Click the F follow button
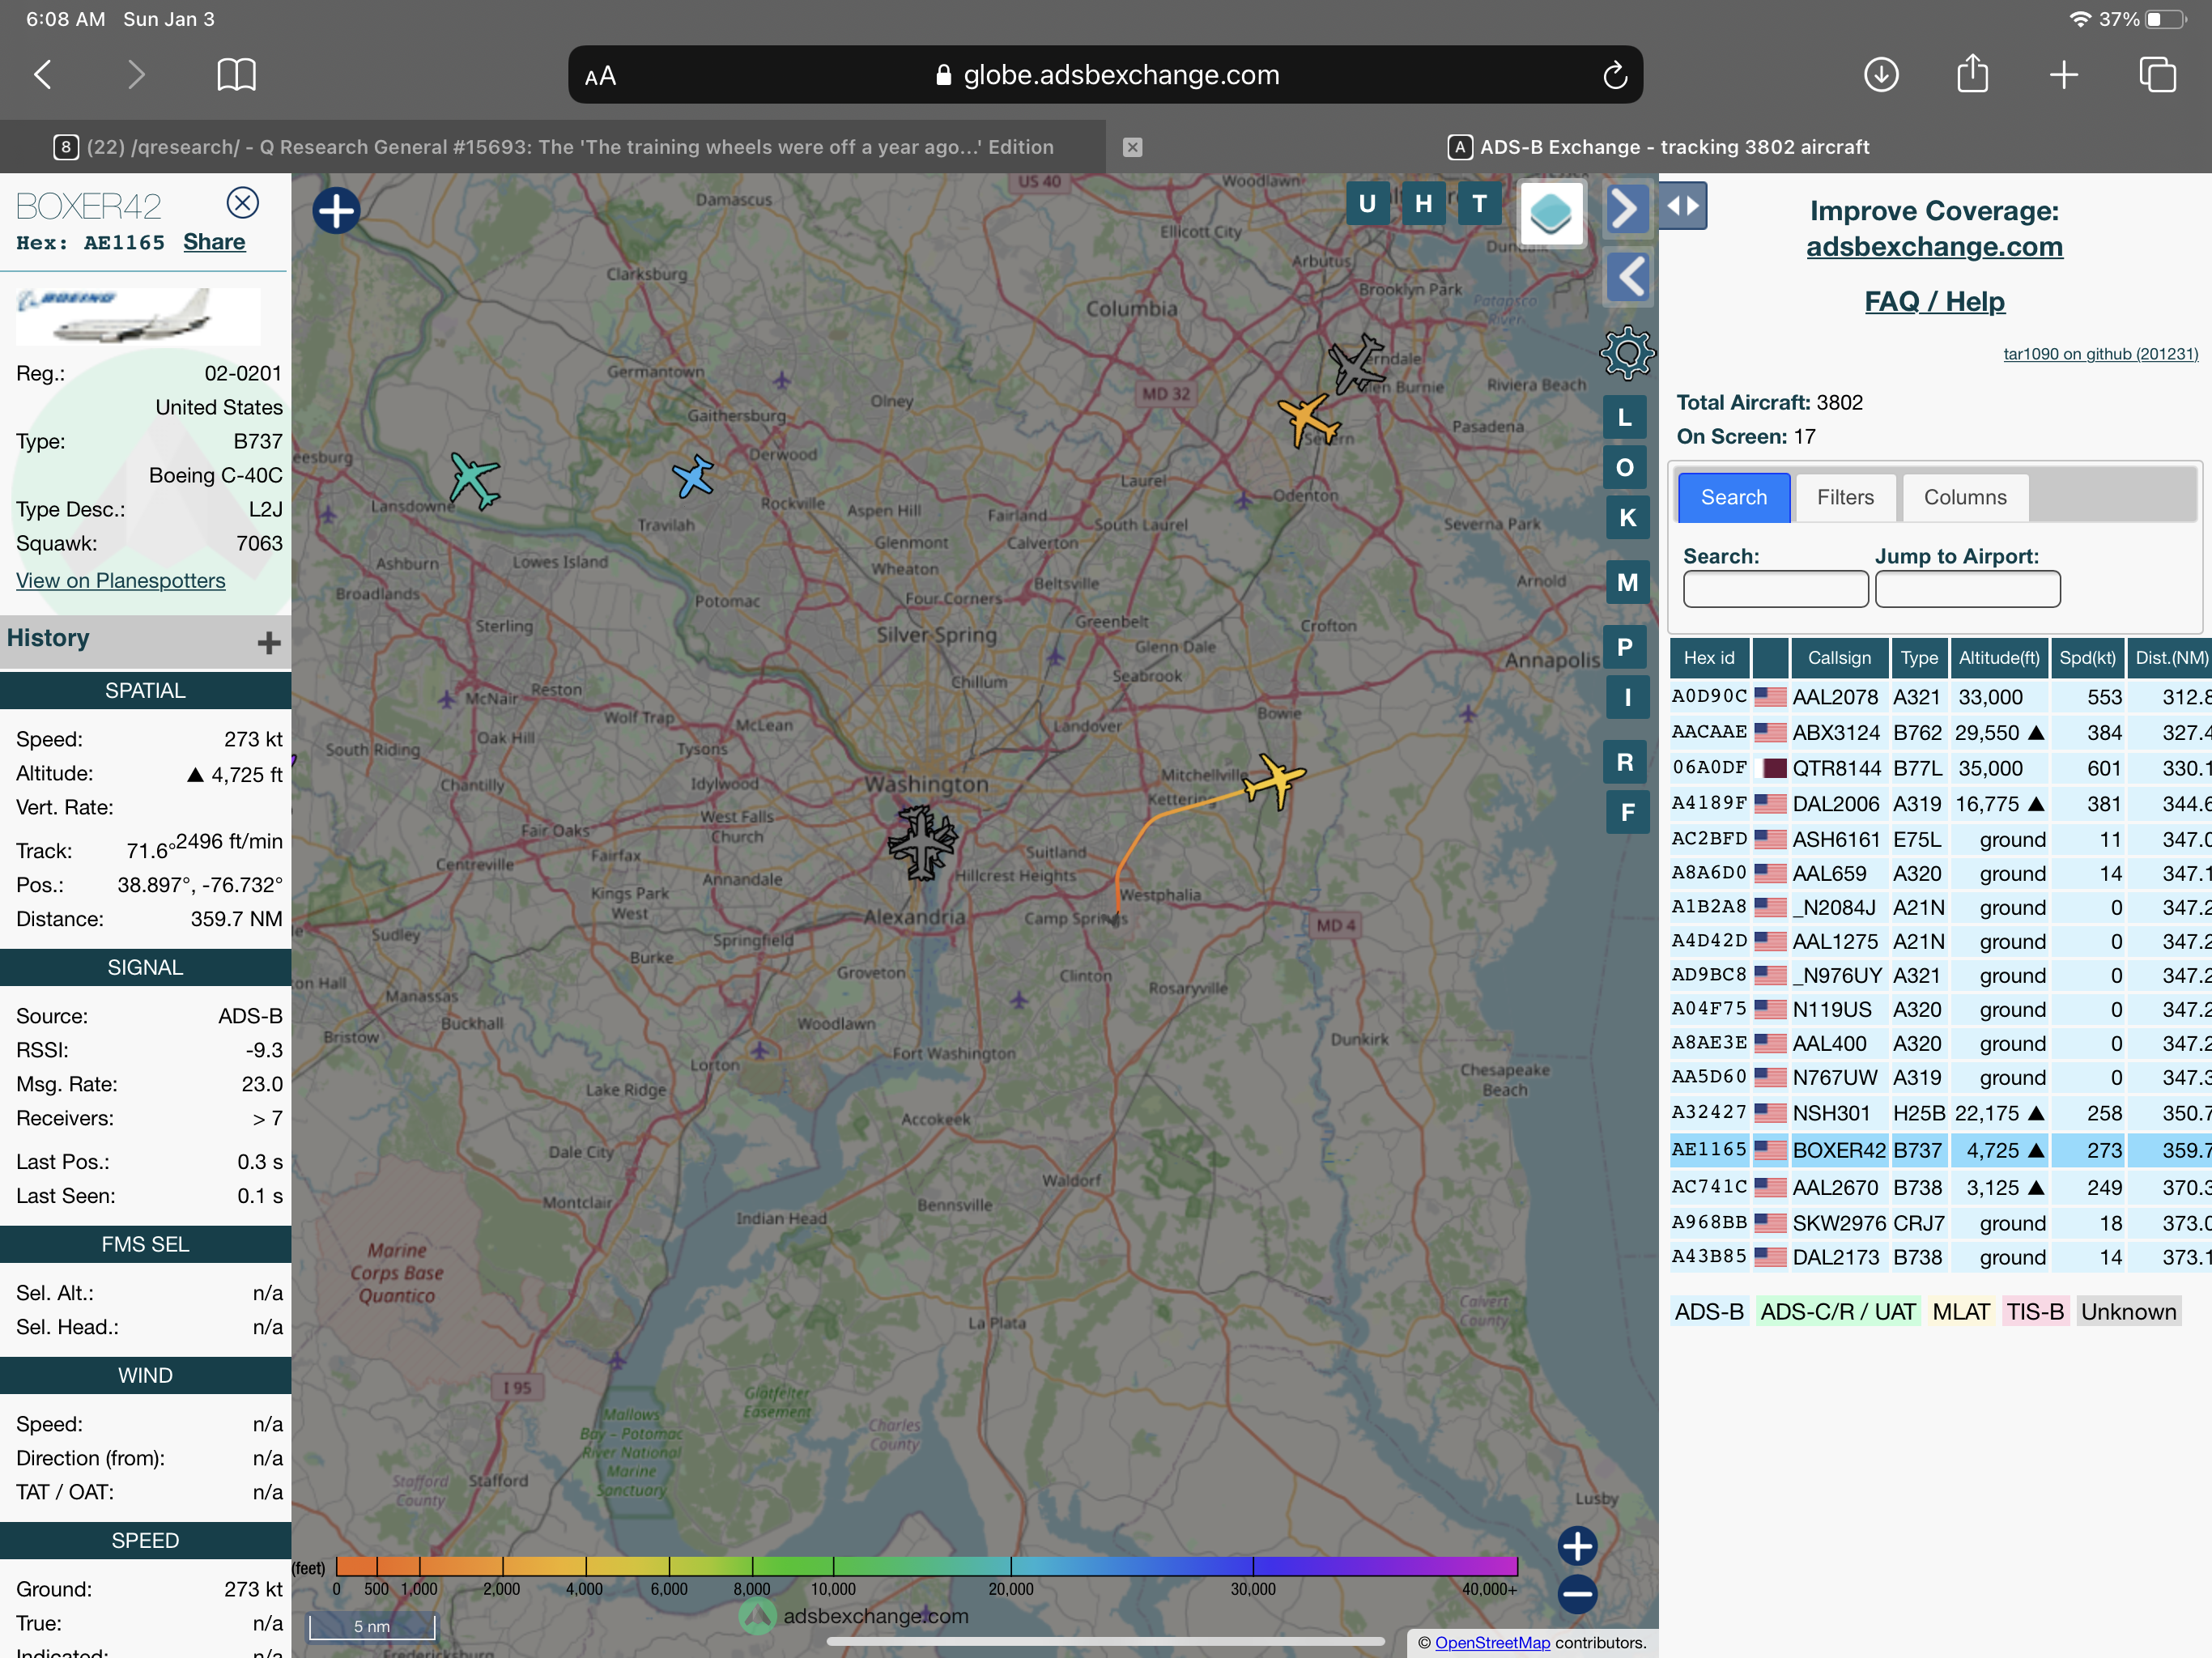This screenshot has width=2212, height=1658. [x=1627, y=812]
